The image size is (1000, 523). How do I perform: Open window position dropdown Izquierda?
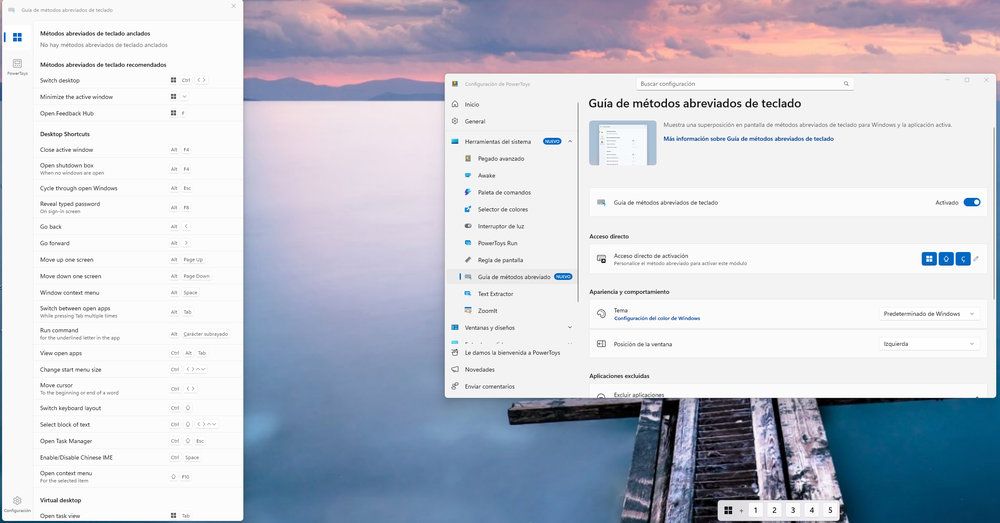click(x=929, y=344)
